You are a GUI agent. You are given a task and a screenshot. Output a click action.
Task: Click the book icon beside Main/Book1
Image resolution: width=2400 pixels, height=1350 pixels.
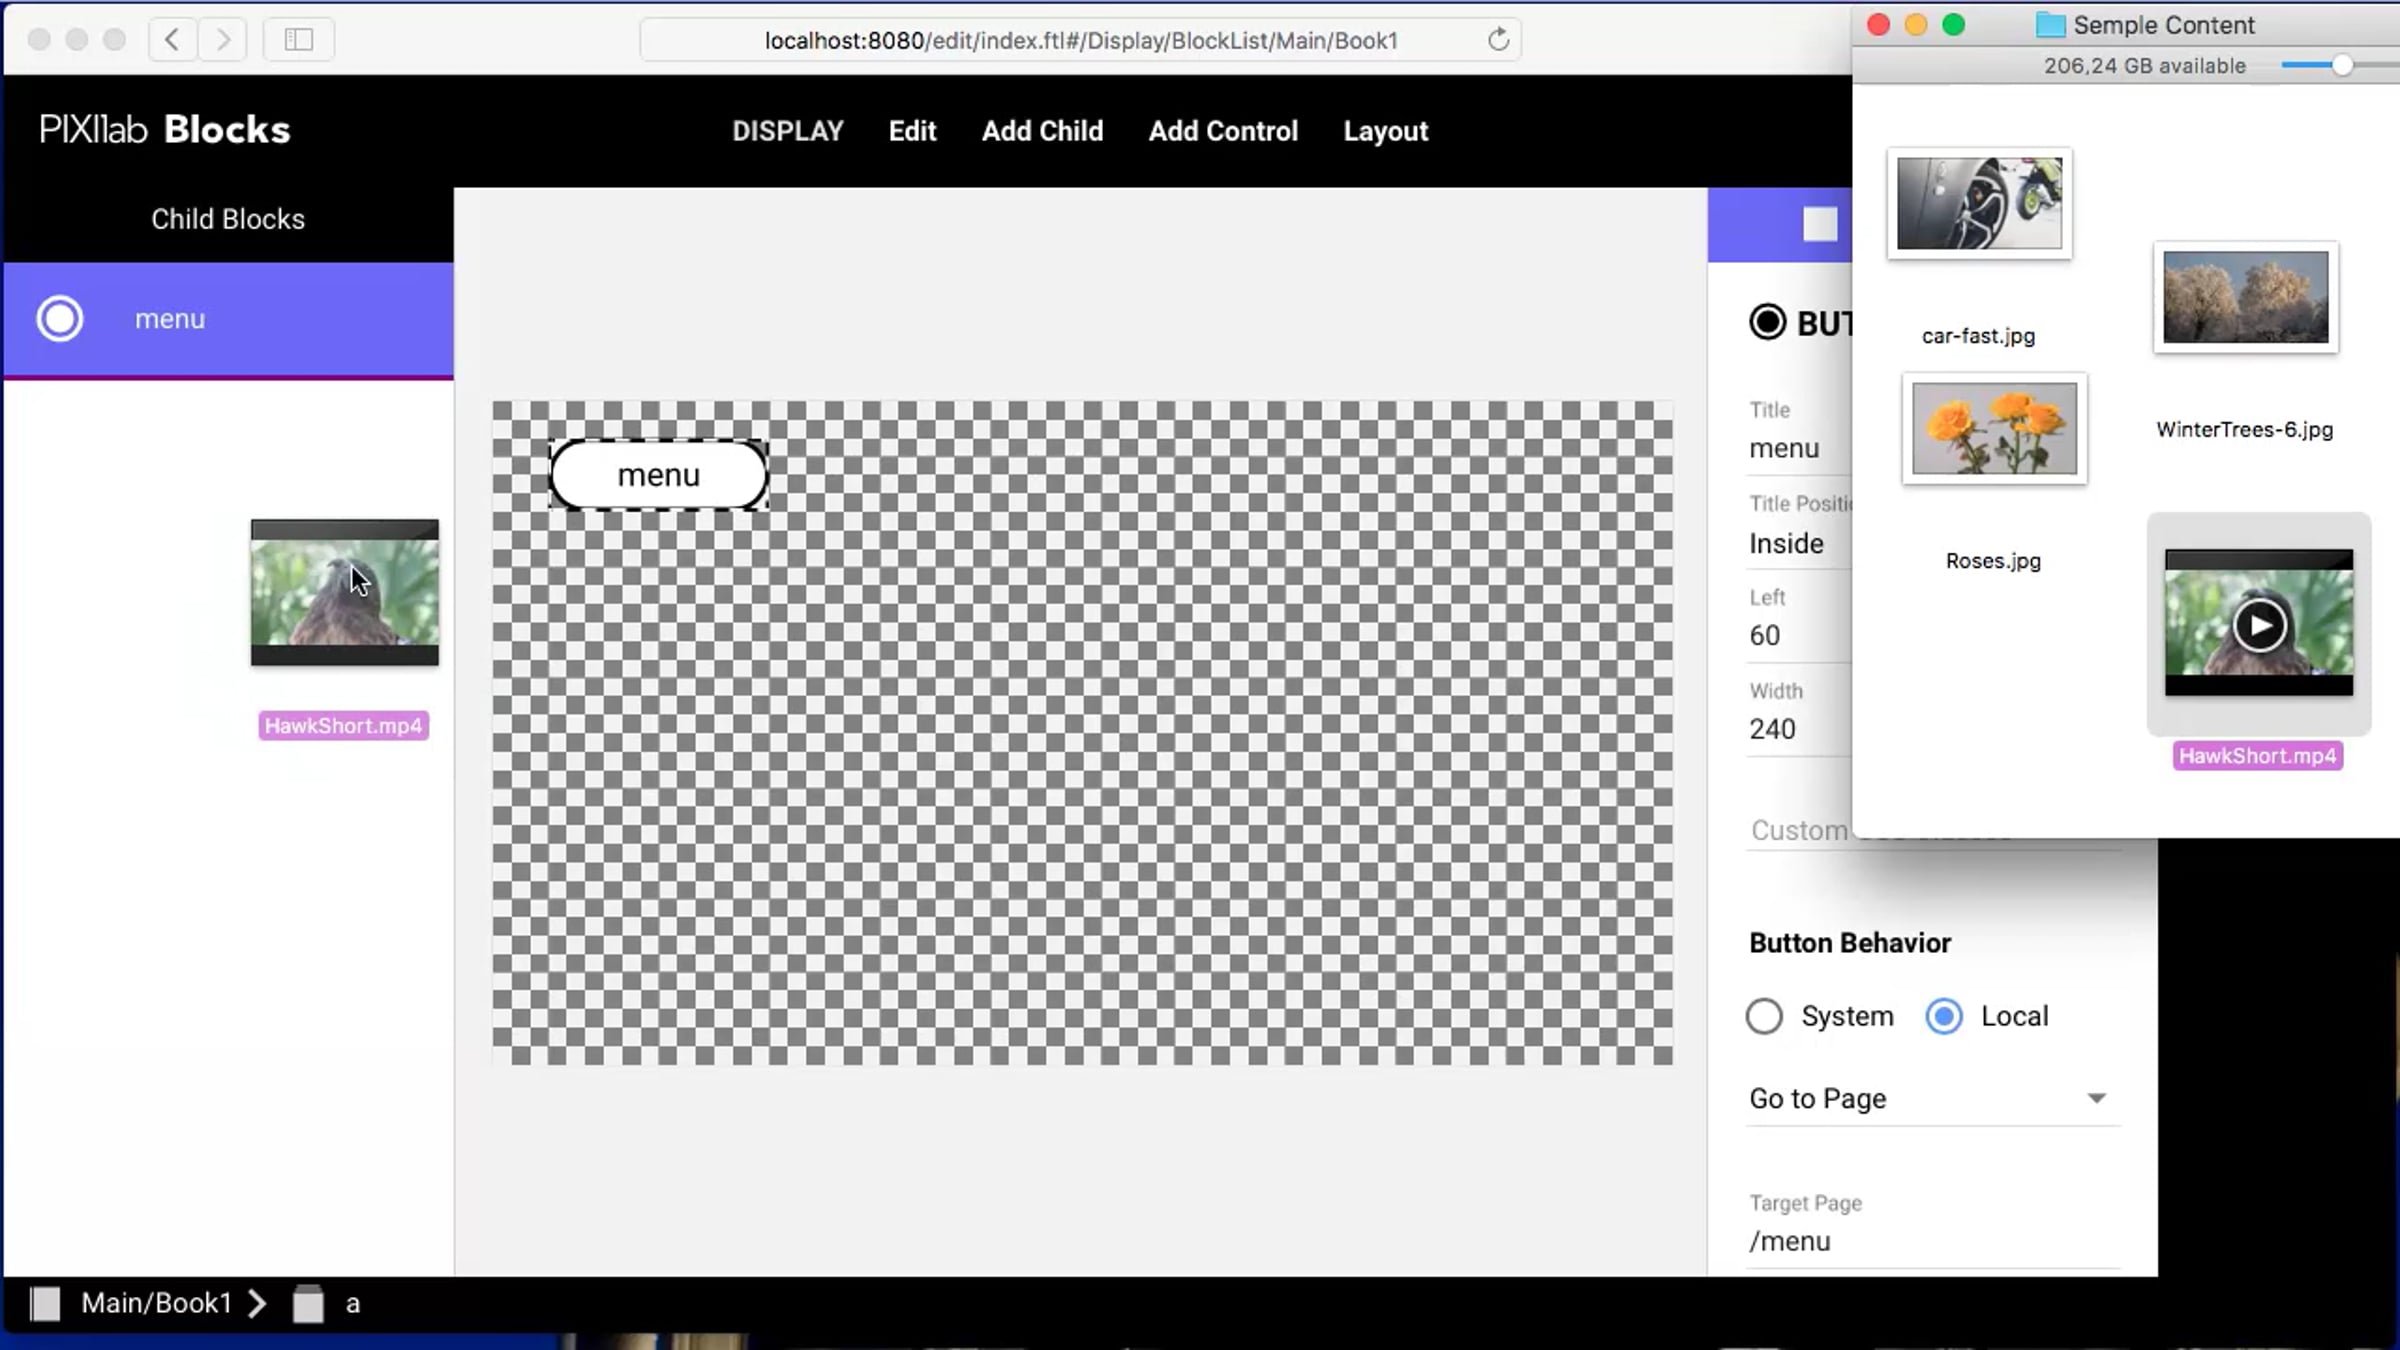pyautogui.click(x=45, y=1303)
